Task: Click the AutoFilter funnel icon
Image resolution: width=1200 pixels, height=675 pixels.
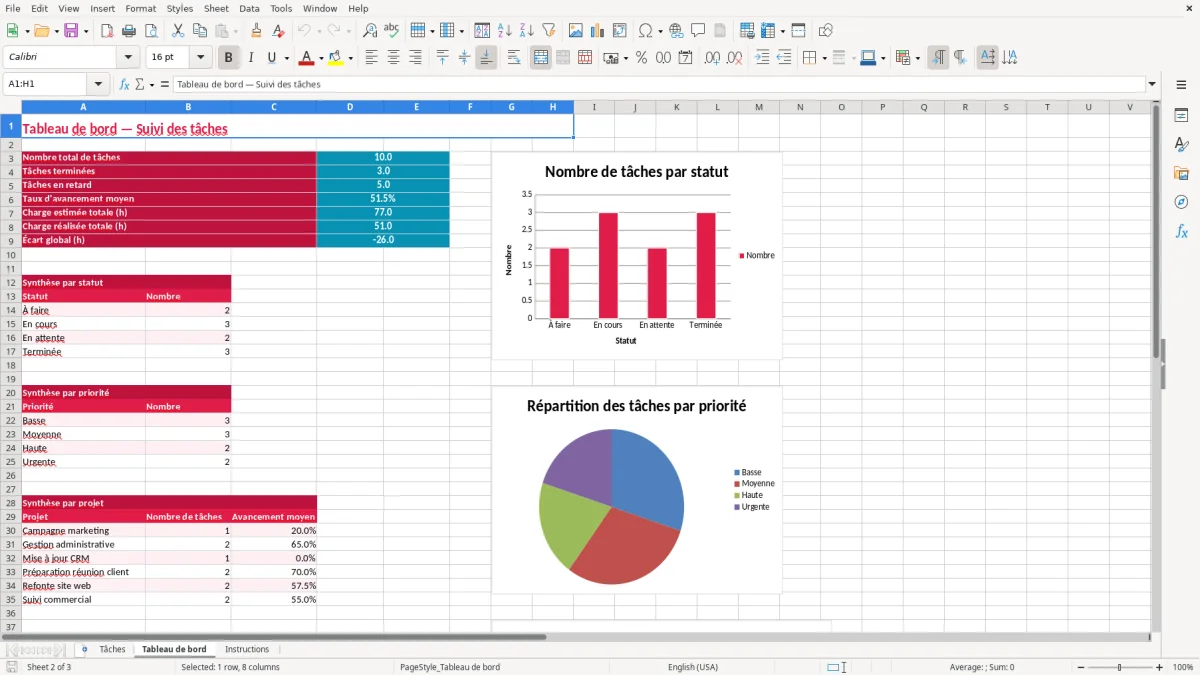Action: 549,31
